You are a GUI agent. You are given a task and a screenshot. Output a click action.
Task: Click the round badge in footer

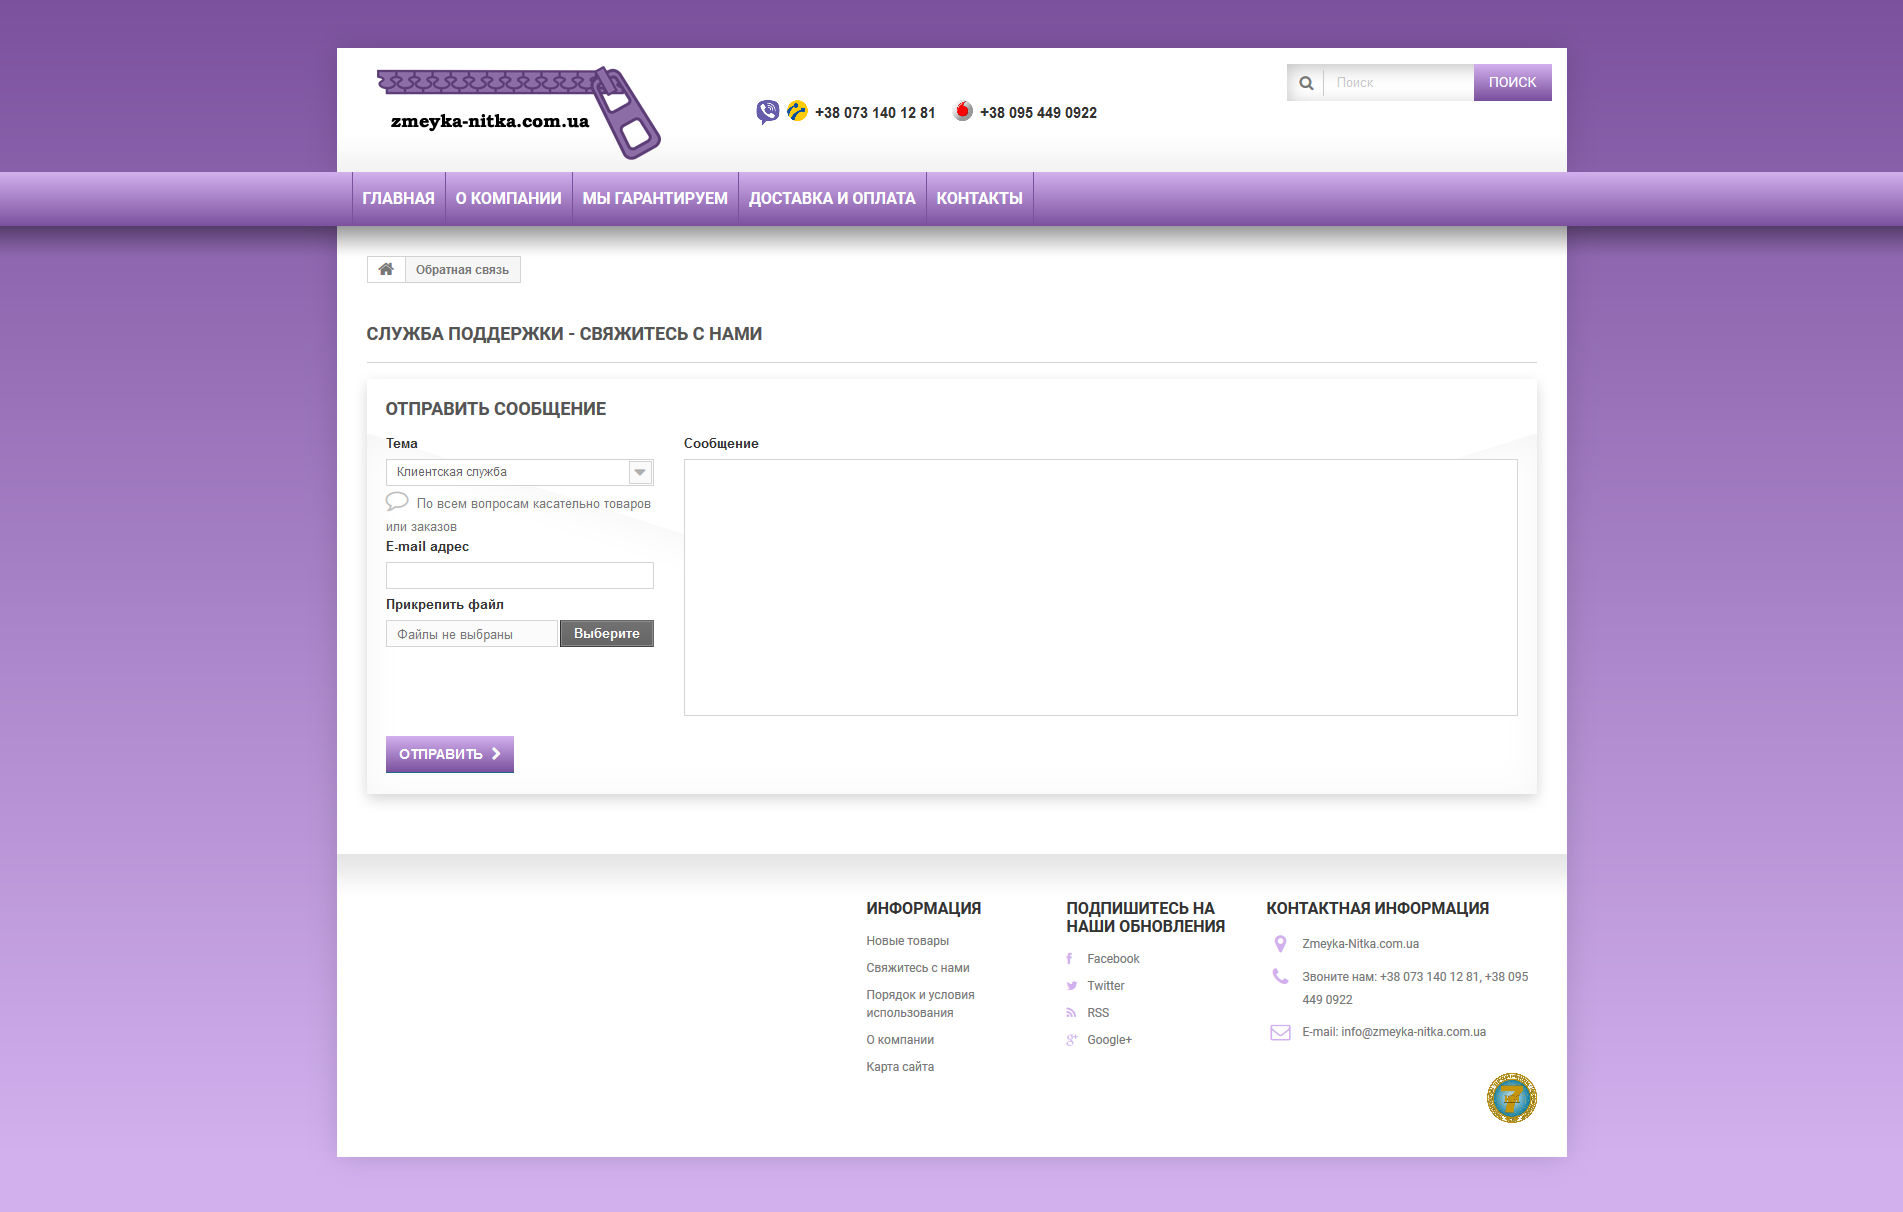click(1511, 1098)
